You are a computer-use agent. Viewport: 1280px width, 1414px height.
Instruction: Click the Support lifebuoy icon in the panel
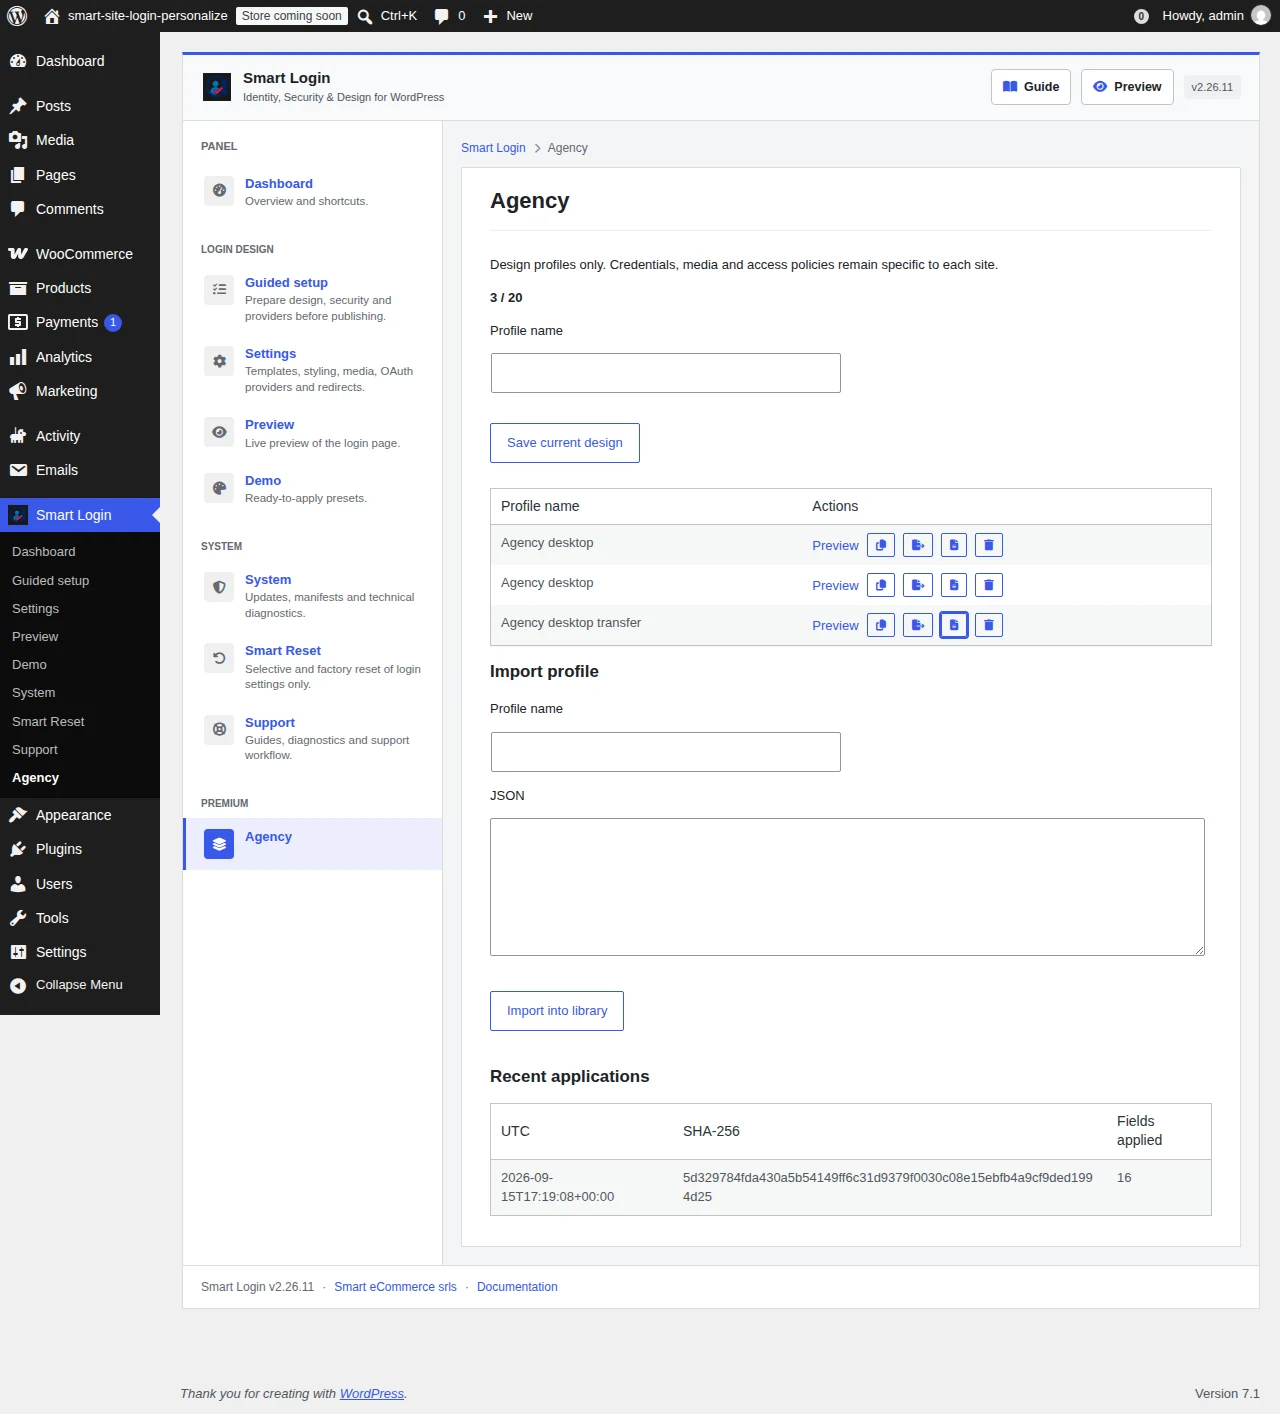point(219,730)
